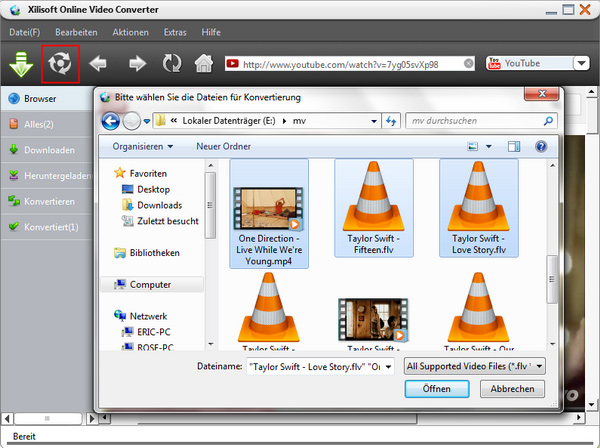This screenshot has height=448, width=600.
Task: Click the main window scroll up arrow
Action: 591,92
